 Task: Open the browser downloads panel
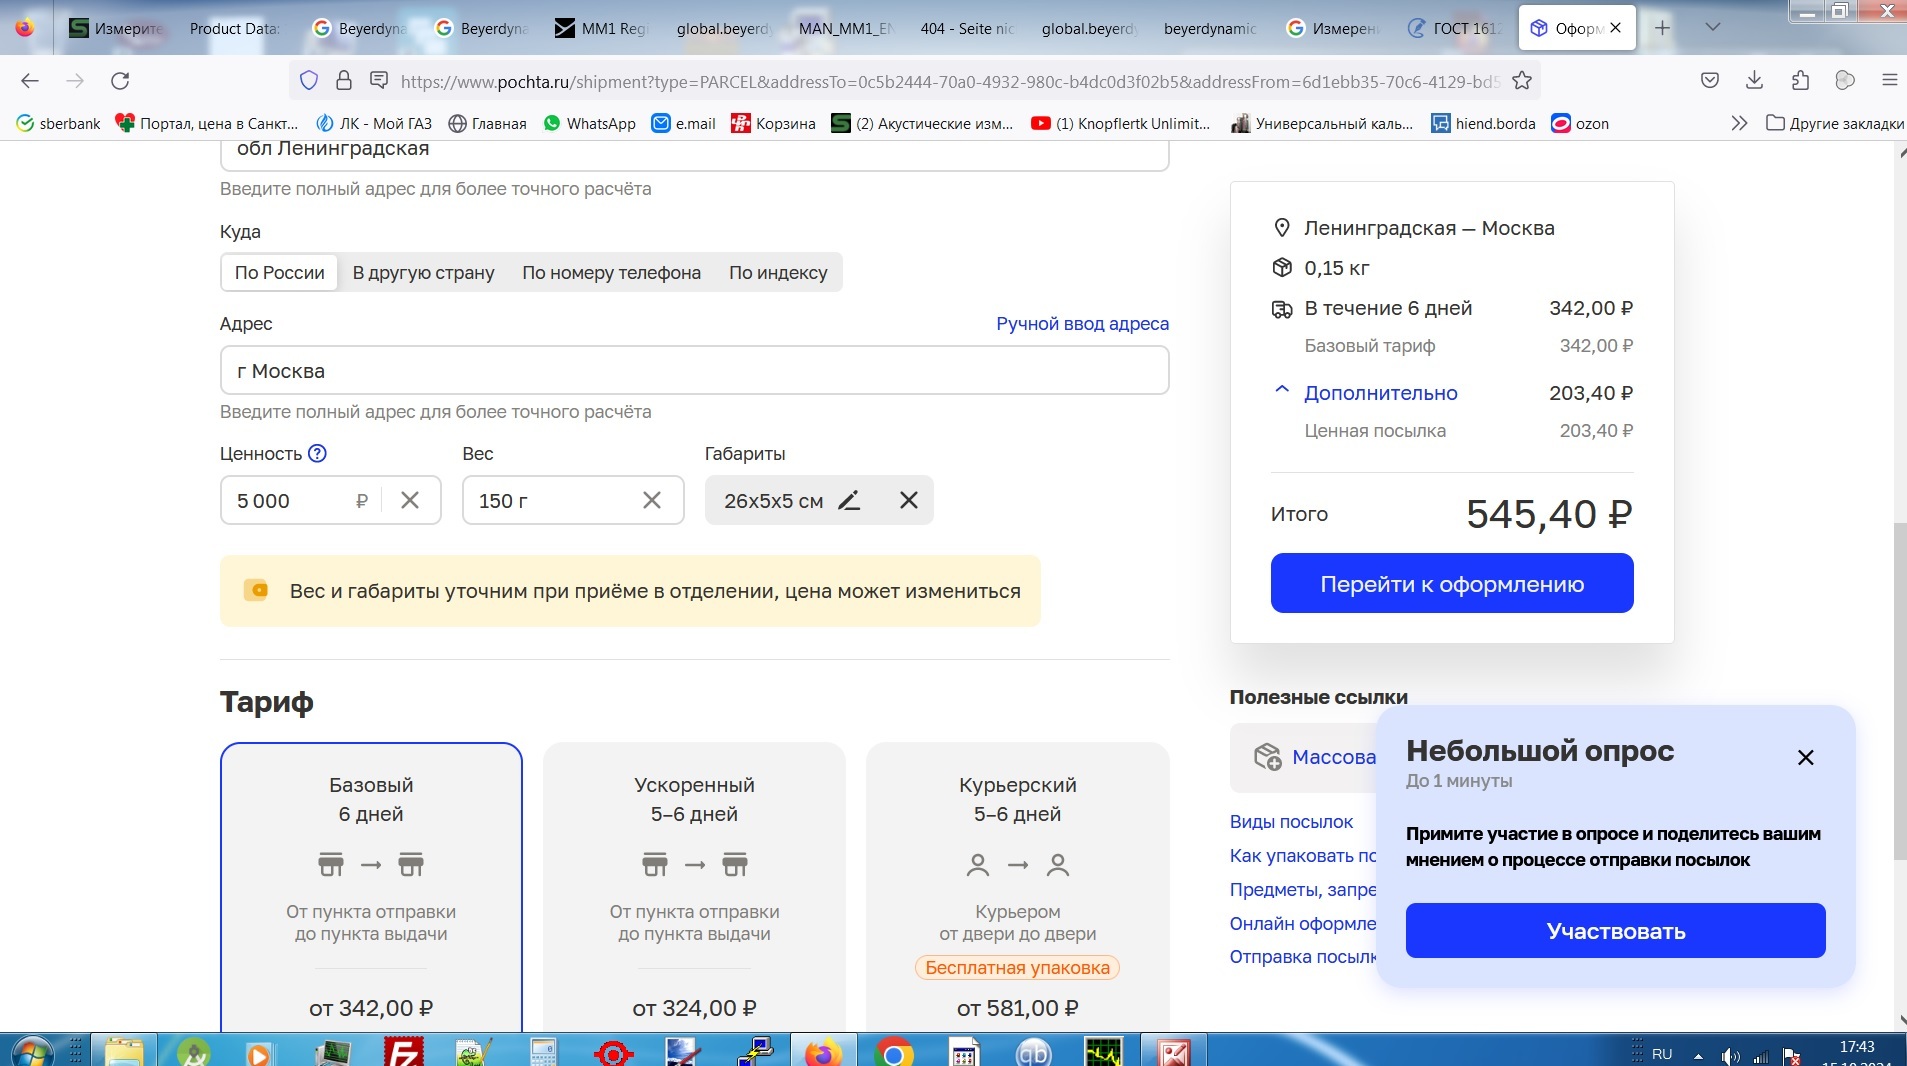pyautogui.click(x=1754, y=81)
